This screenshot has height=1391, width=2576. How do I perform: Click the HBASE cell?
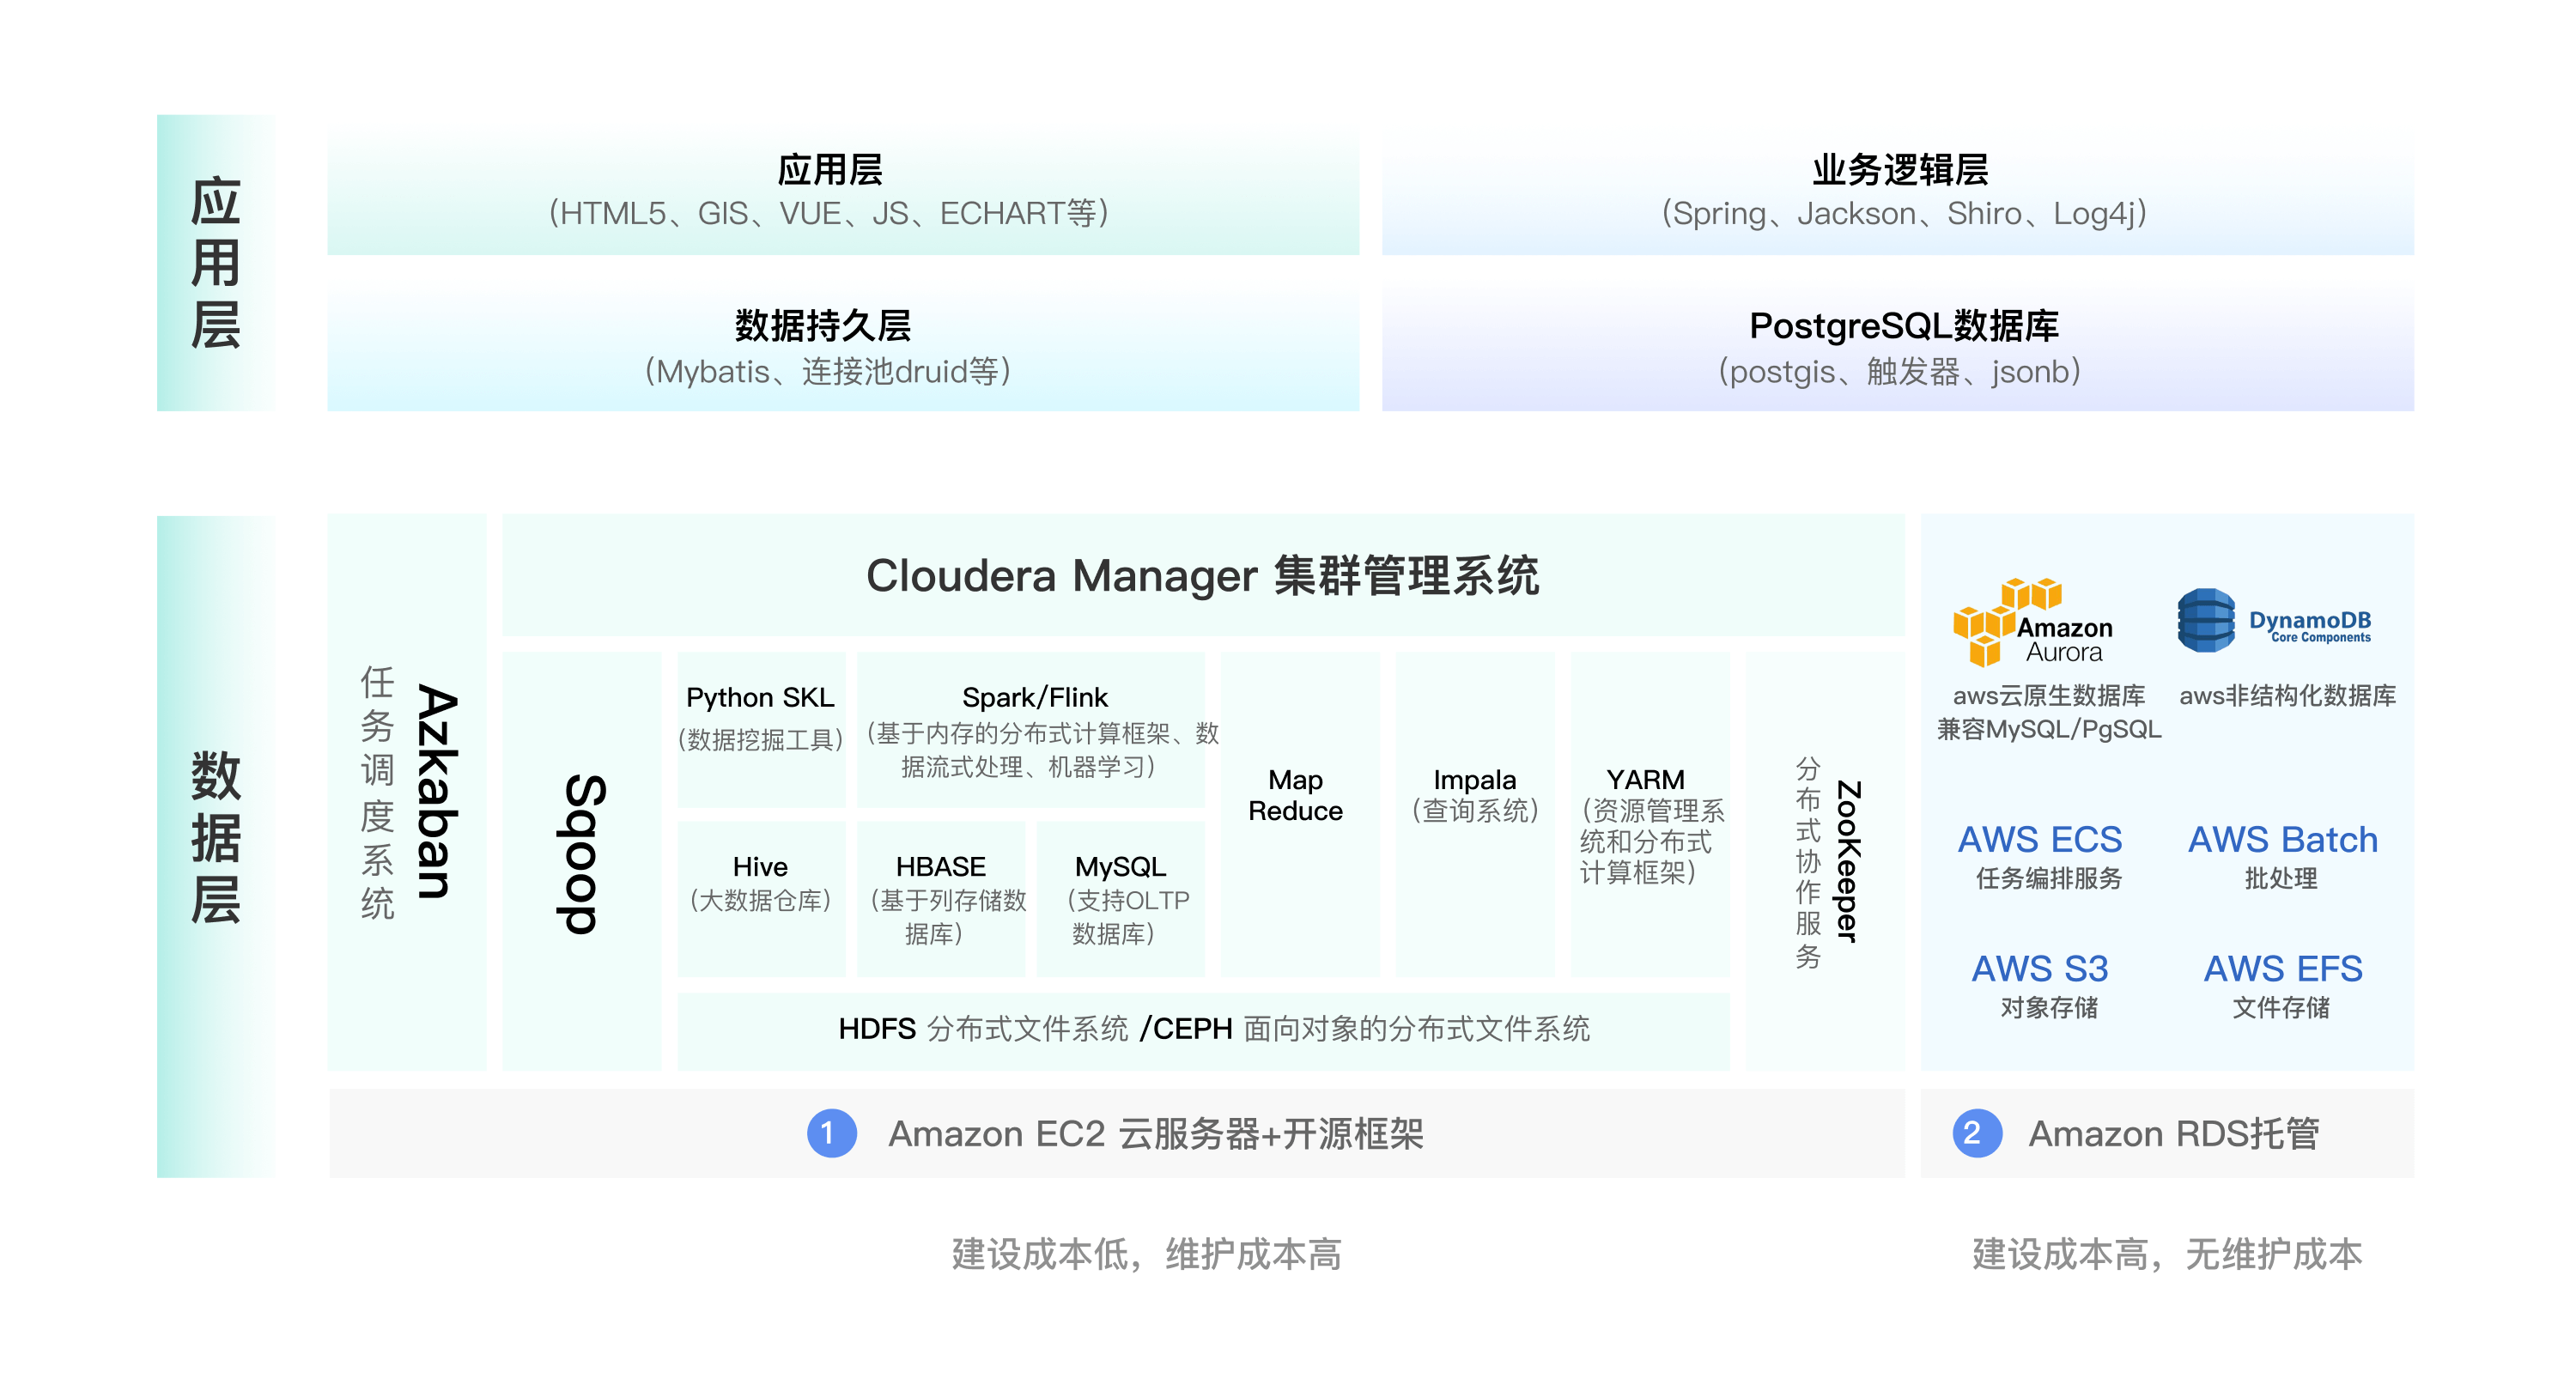point(941,898)
